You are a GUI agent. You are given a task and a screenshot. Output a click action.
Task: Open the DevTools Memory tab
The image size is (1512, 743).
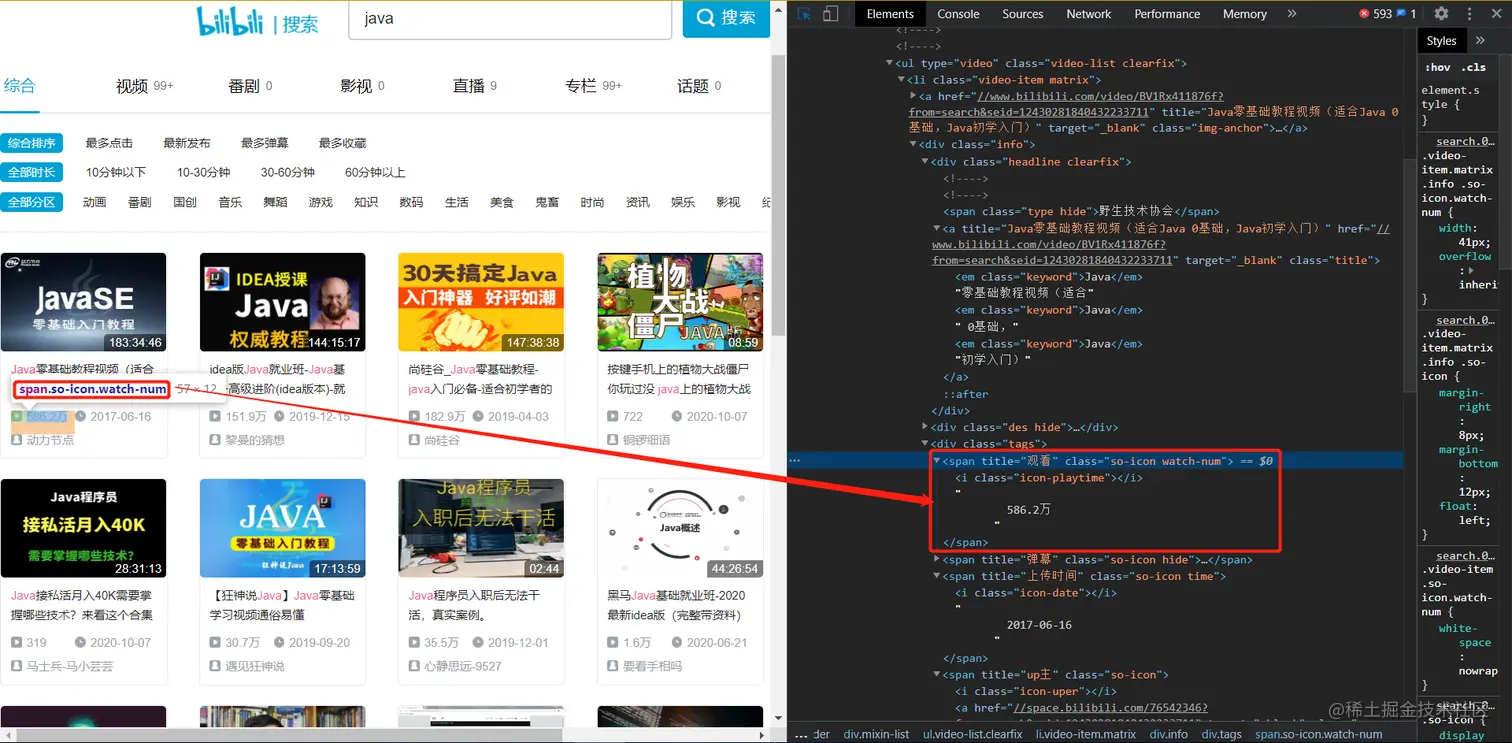click(1244, 14)
